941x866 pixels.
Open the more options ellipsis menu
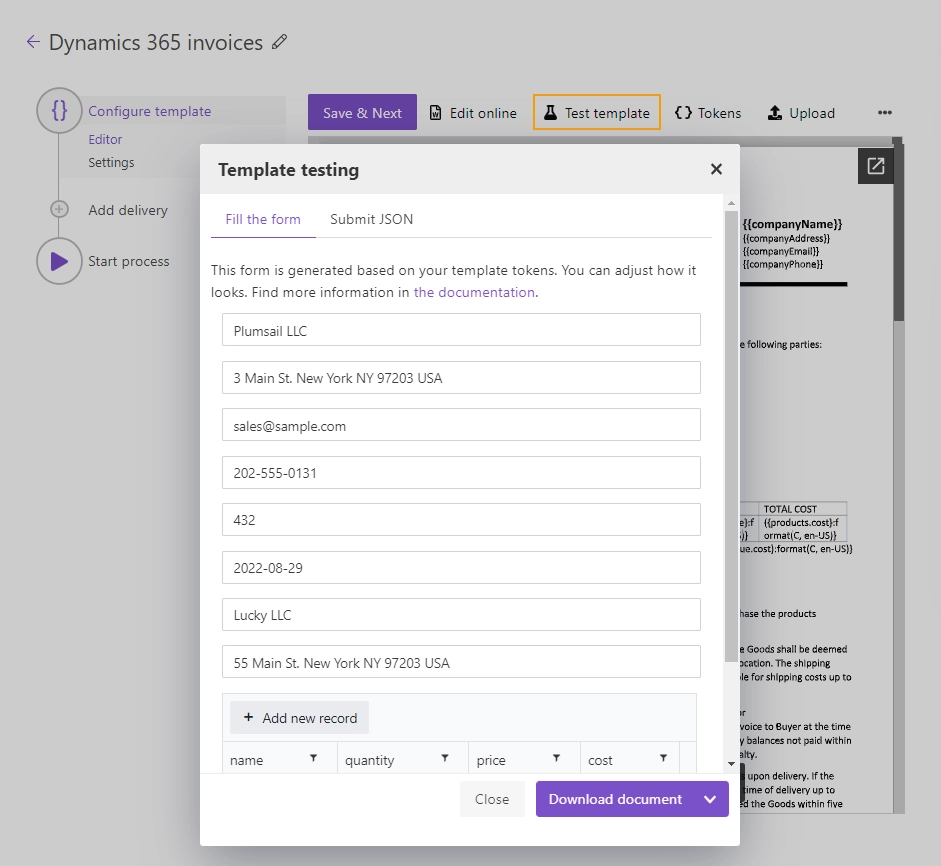pyautogui.click(x=884, y=113)
